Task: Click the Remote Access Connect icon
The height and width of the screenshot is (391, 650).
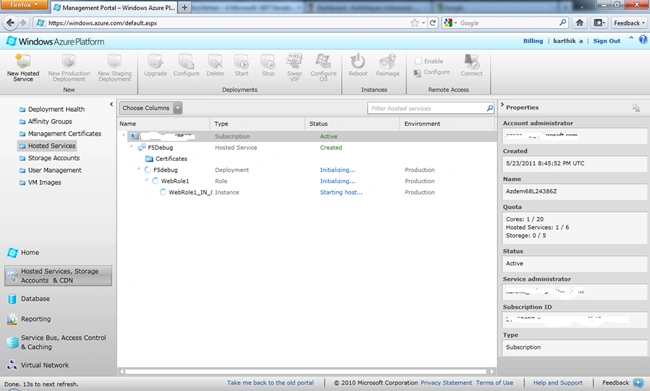Action: pyautogui.click(x=472, y=61)
